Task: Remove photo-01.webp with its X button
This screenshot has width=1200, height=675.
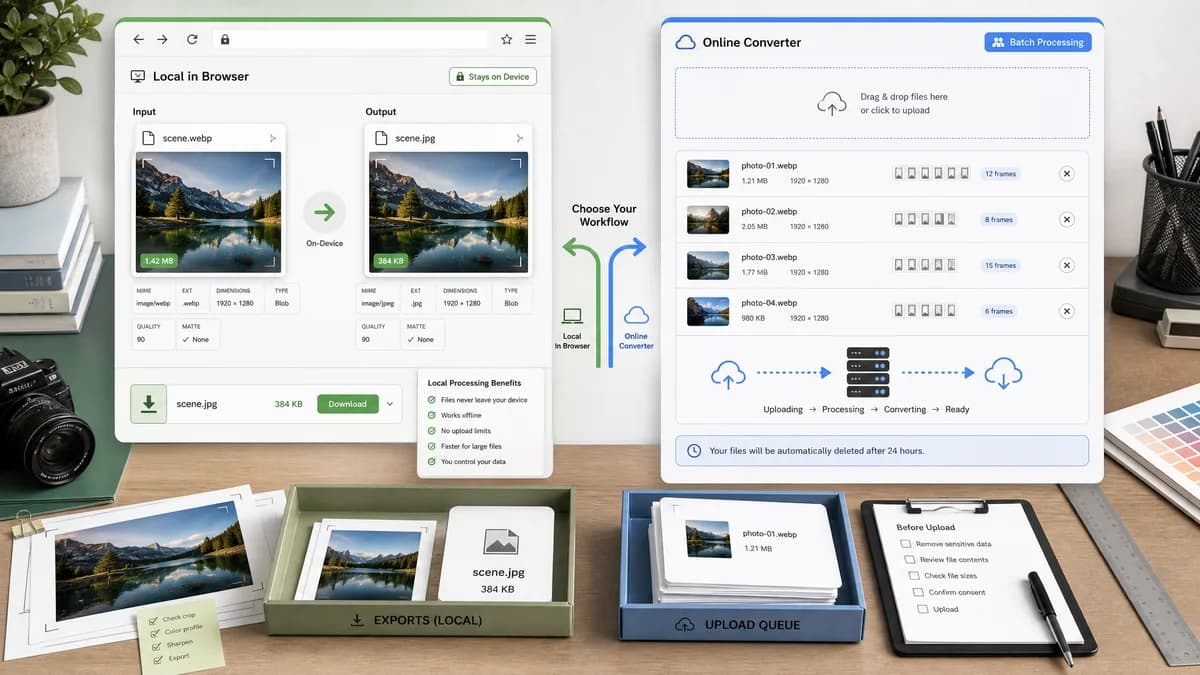Action: (x=1066, y=174)
